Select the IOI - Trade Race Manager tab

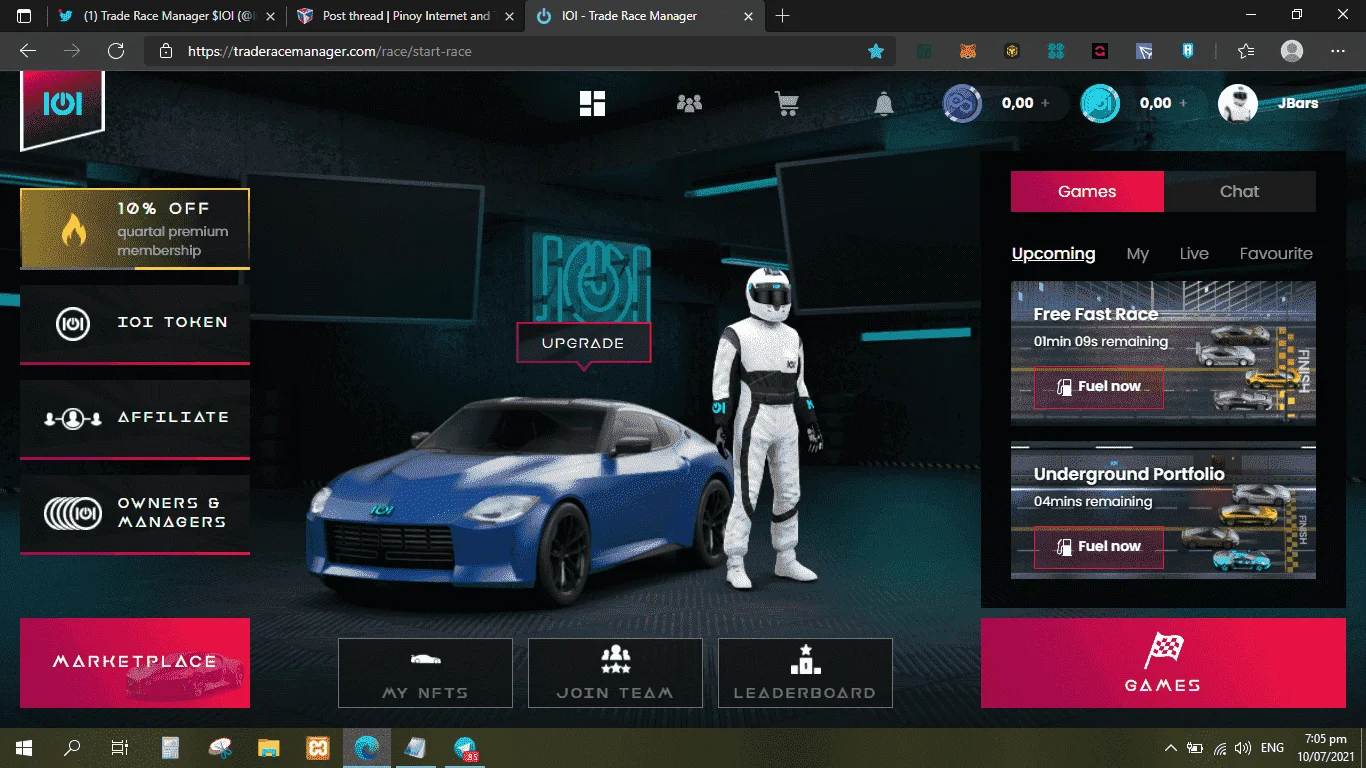643,16
